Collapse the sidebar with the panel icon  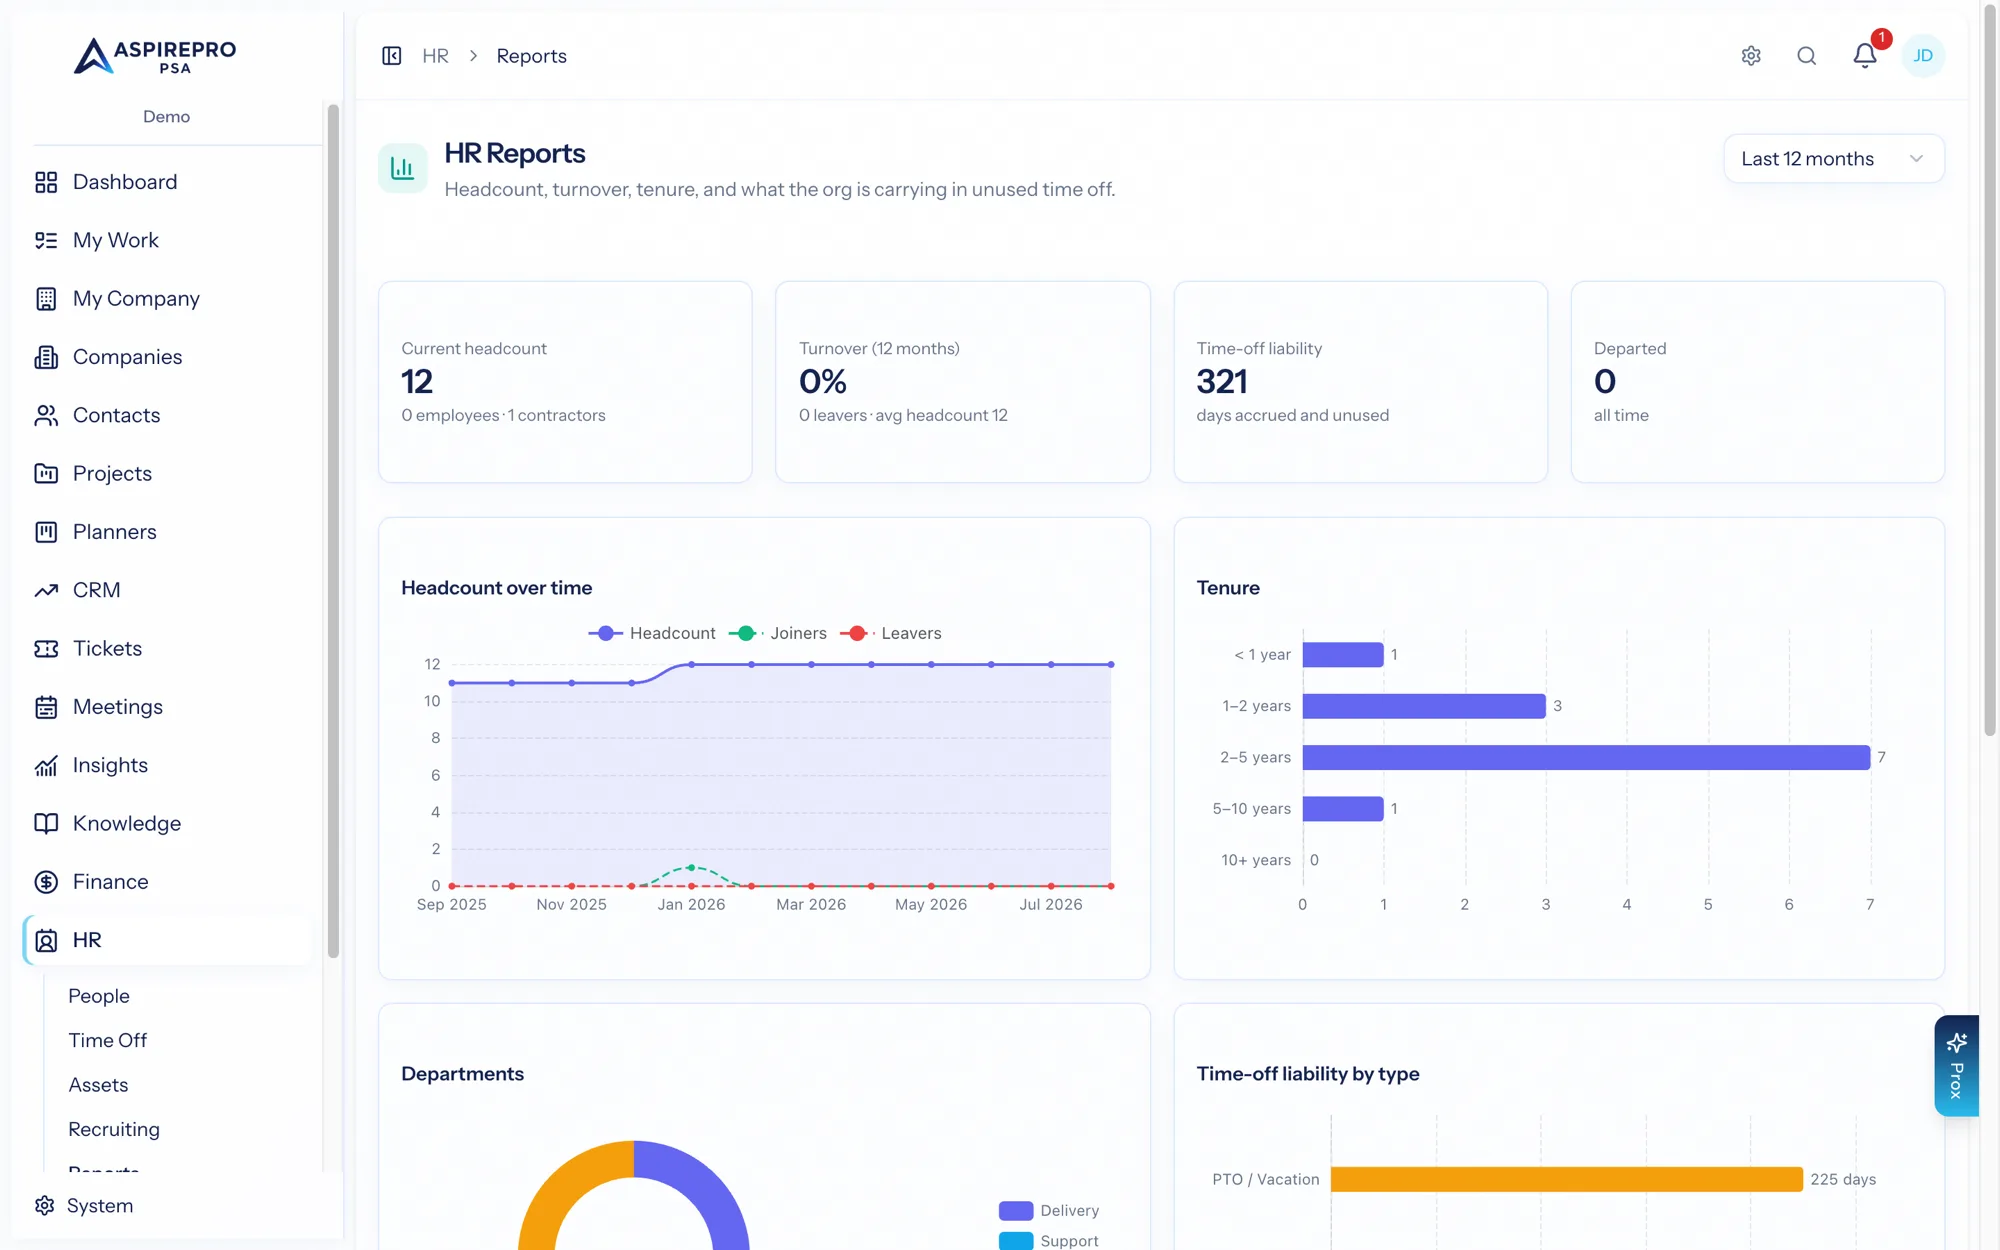(x=392, y=56)
